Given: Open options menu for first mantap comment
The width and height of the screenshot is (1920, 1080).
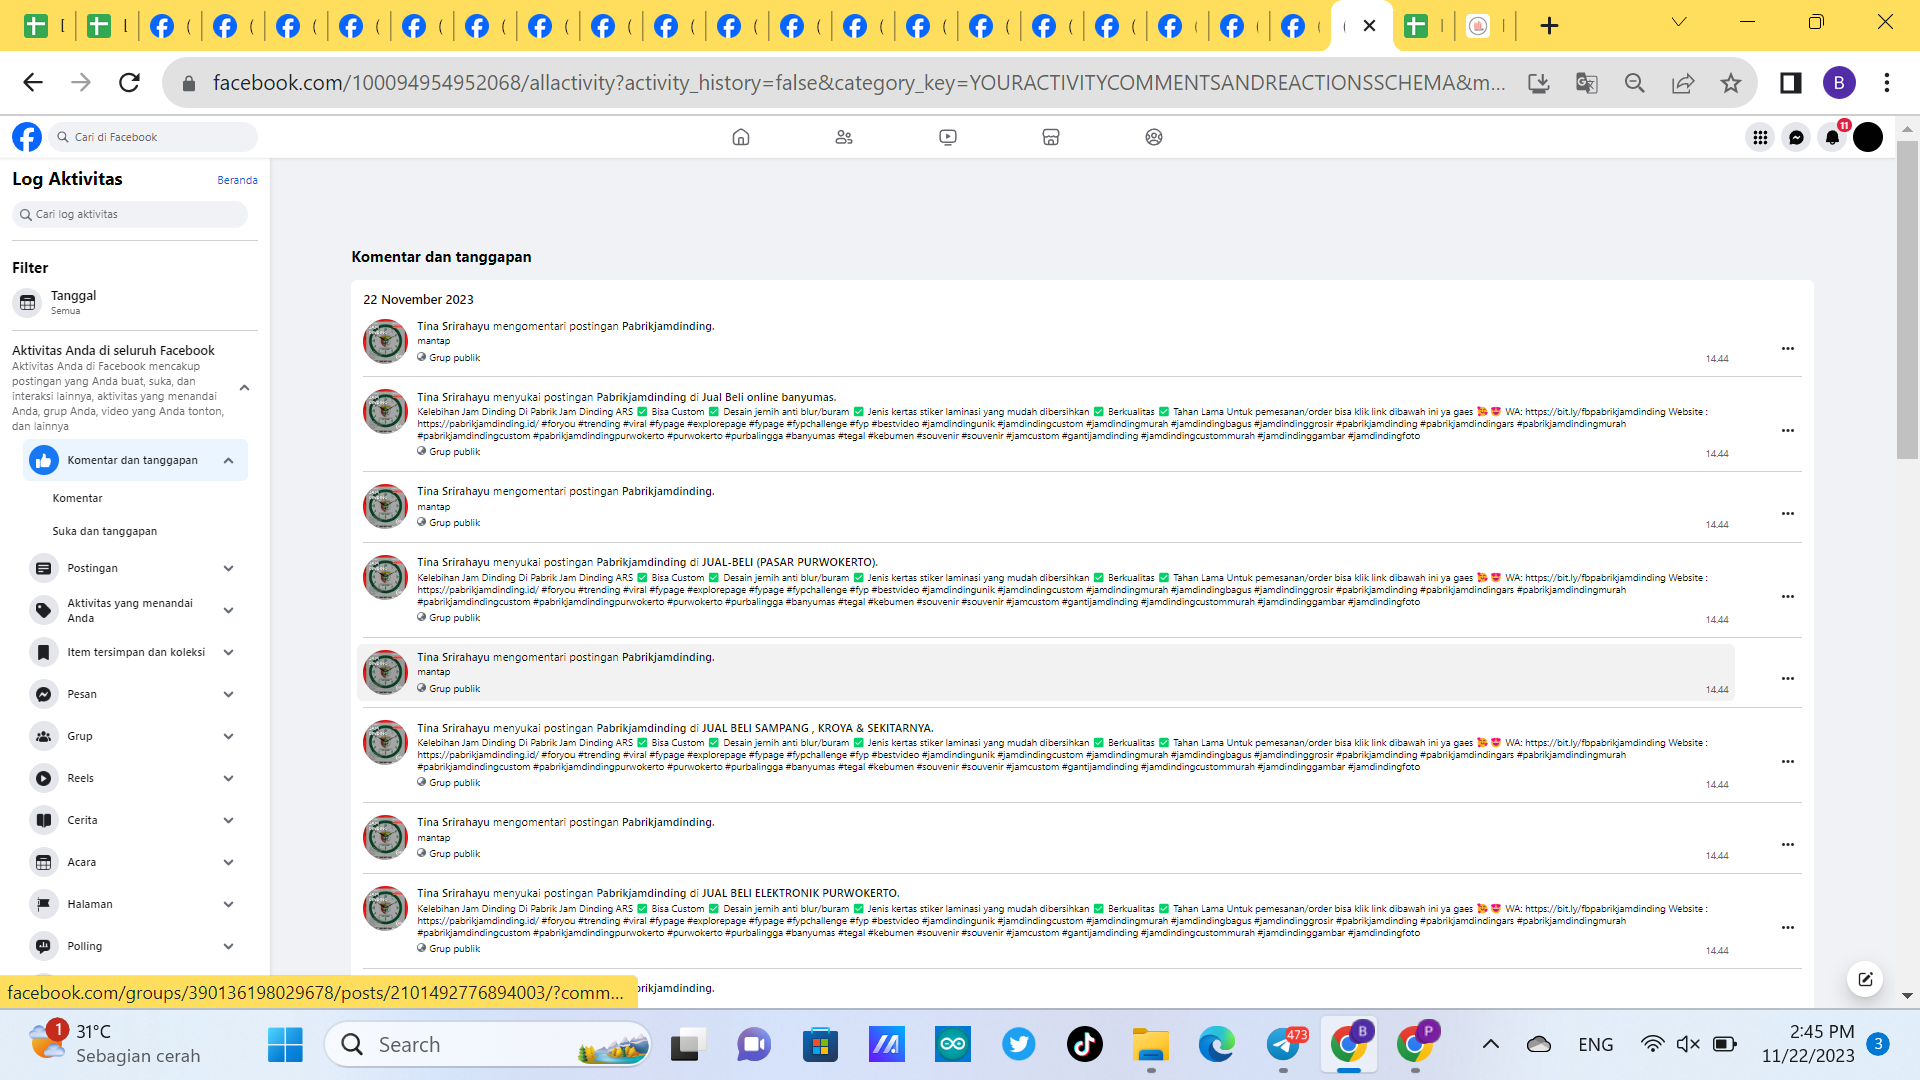Looking at the screenshot, I should tap(1788, 349).
